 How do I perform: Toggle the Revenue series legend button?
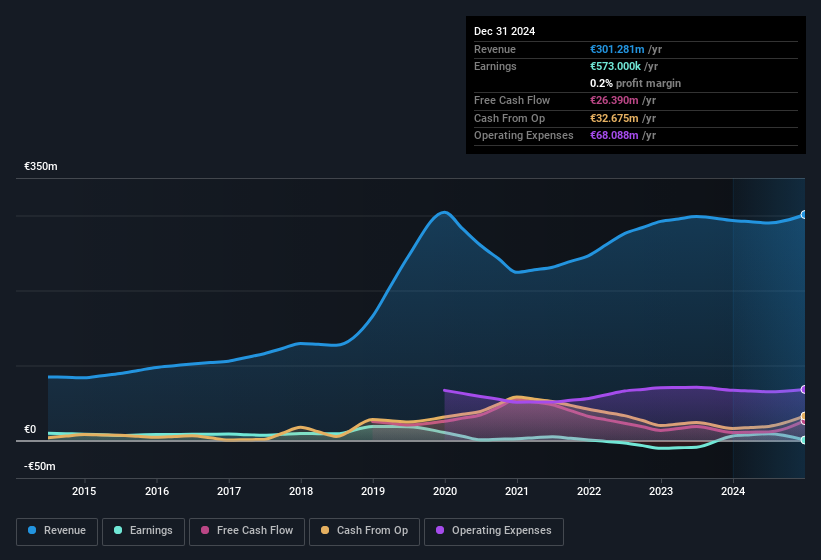tap(58, 530)
